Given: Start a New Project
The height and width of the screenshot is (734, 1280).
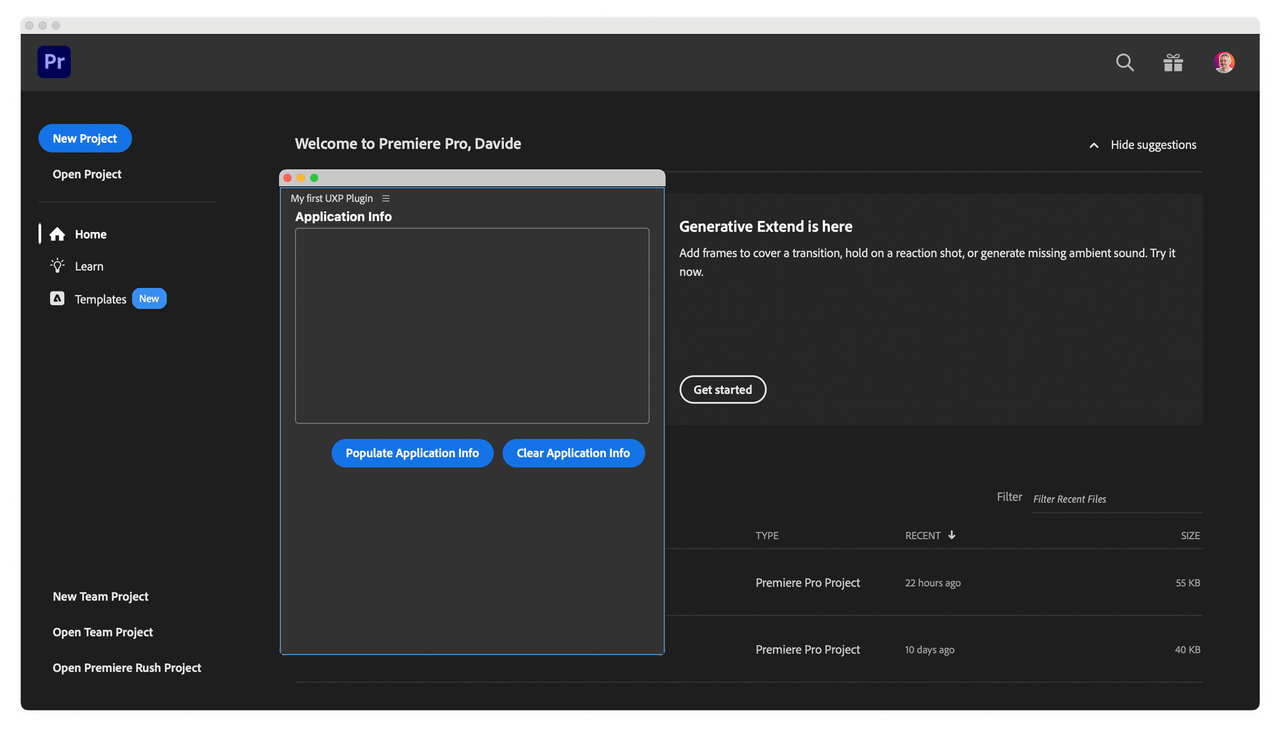Looking at the screenshot, I should [x=84, y=138].
